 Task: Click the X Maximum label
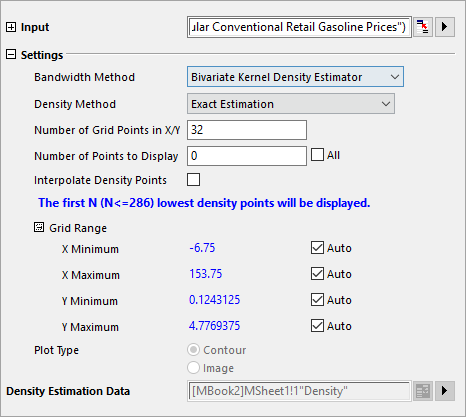[91, 275]
